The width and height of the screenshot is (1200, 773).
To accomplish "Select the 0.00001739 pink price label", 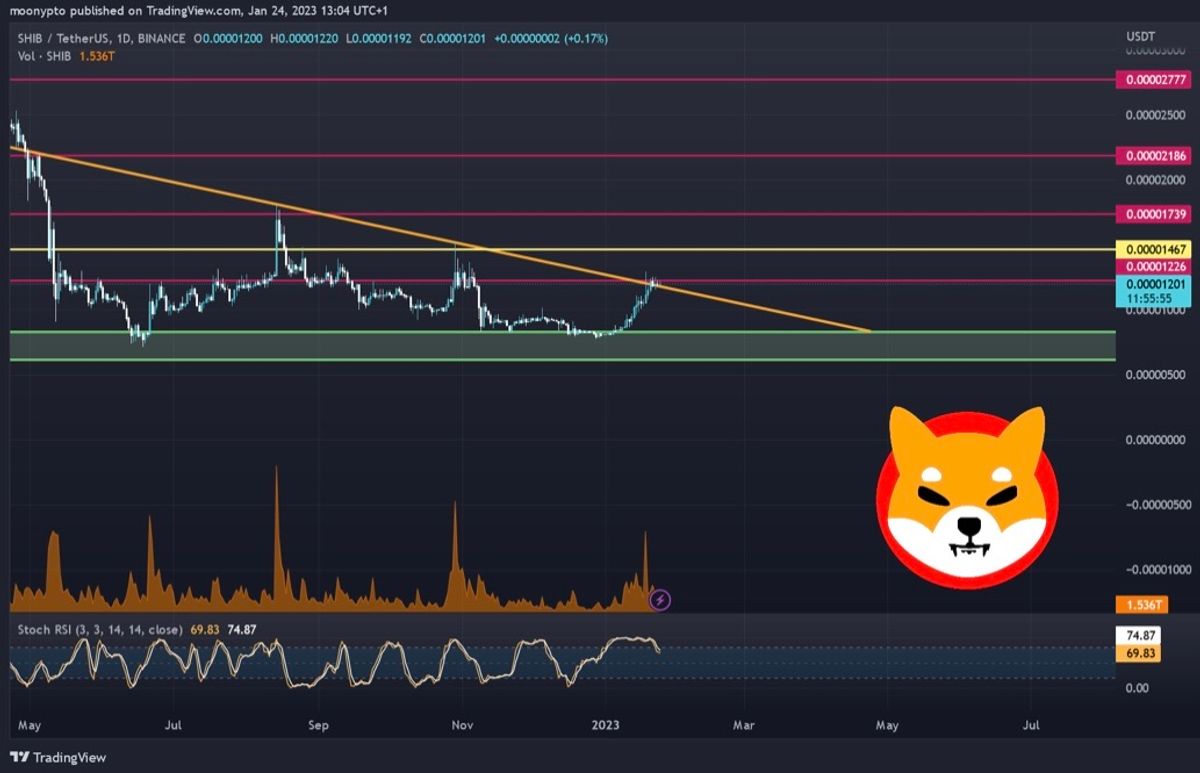I will click(x=1153, y=214).
